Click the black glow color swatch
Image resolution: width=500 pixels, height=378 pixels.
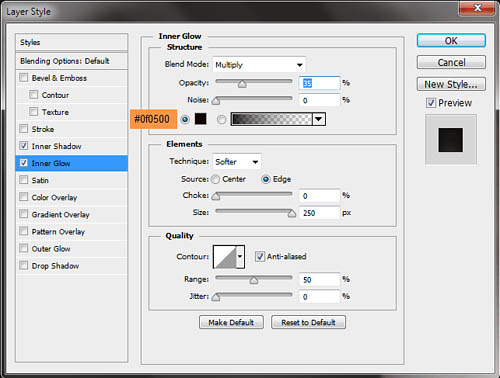pyautogui.click(x=200, y=119)
